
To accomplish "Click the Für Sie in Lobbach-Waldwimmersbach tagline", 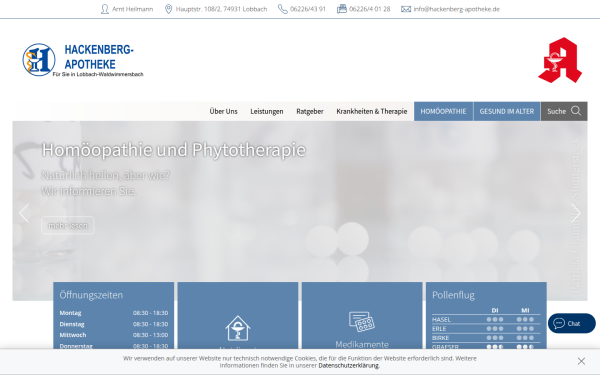I will click(98, 74).
